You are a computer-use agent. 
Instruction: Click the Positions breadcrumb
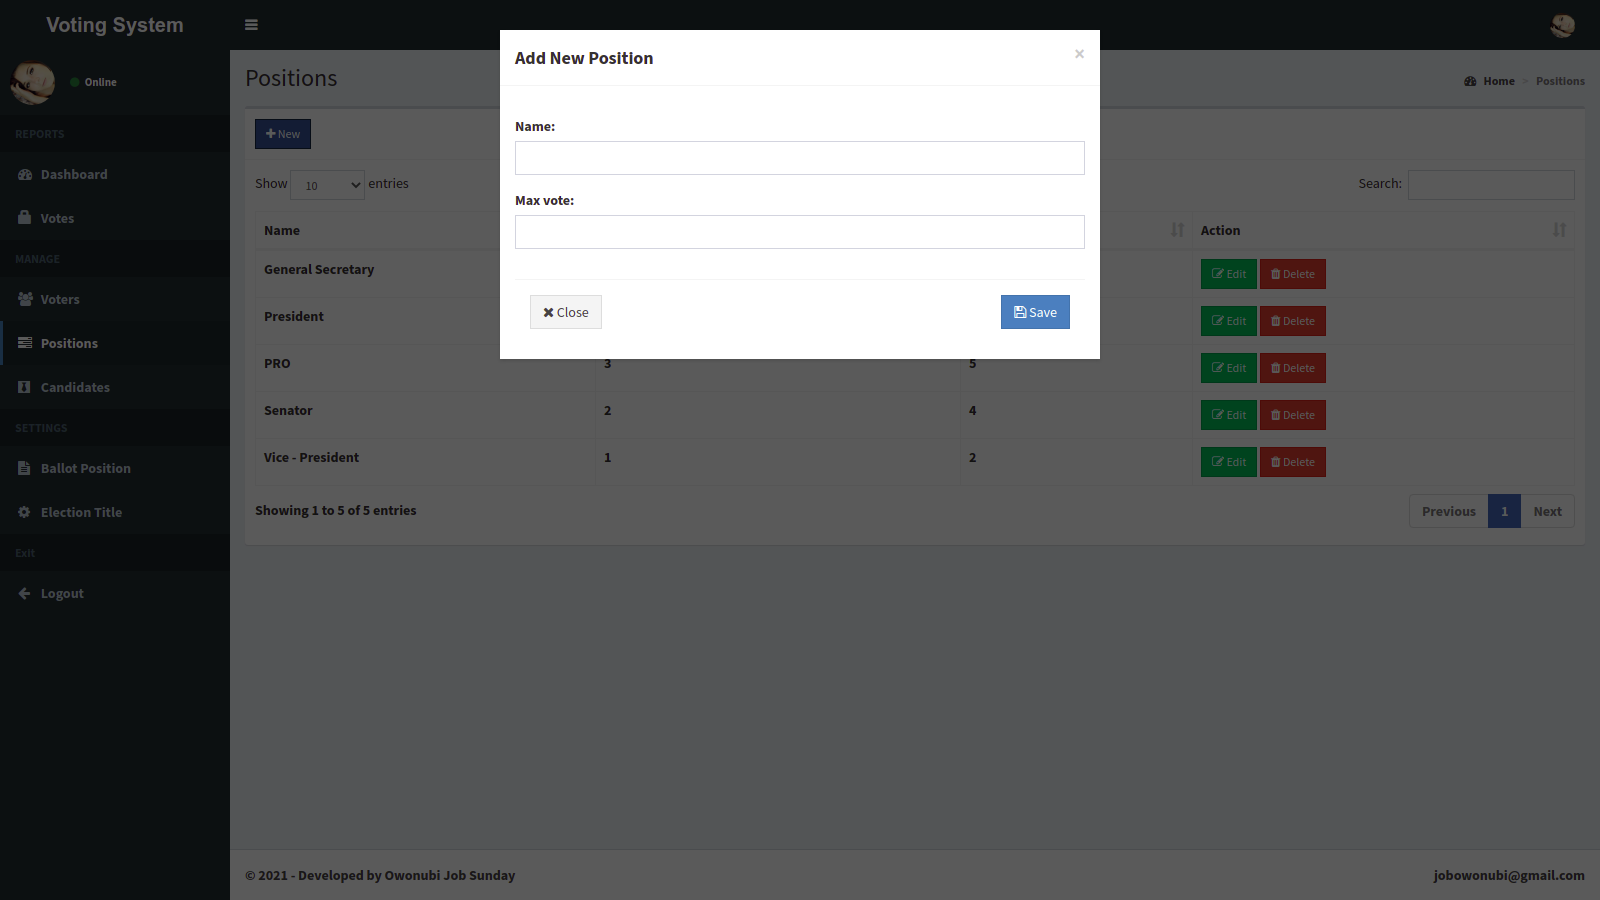point(1560,81)
